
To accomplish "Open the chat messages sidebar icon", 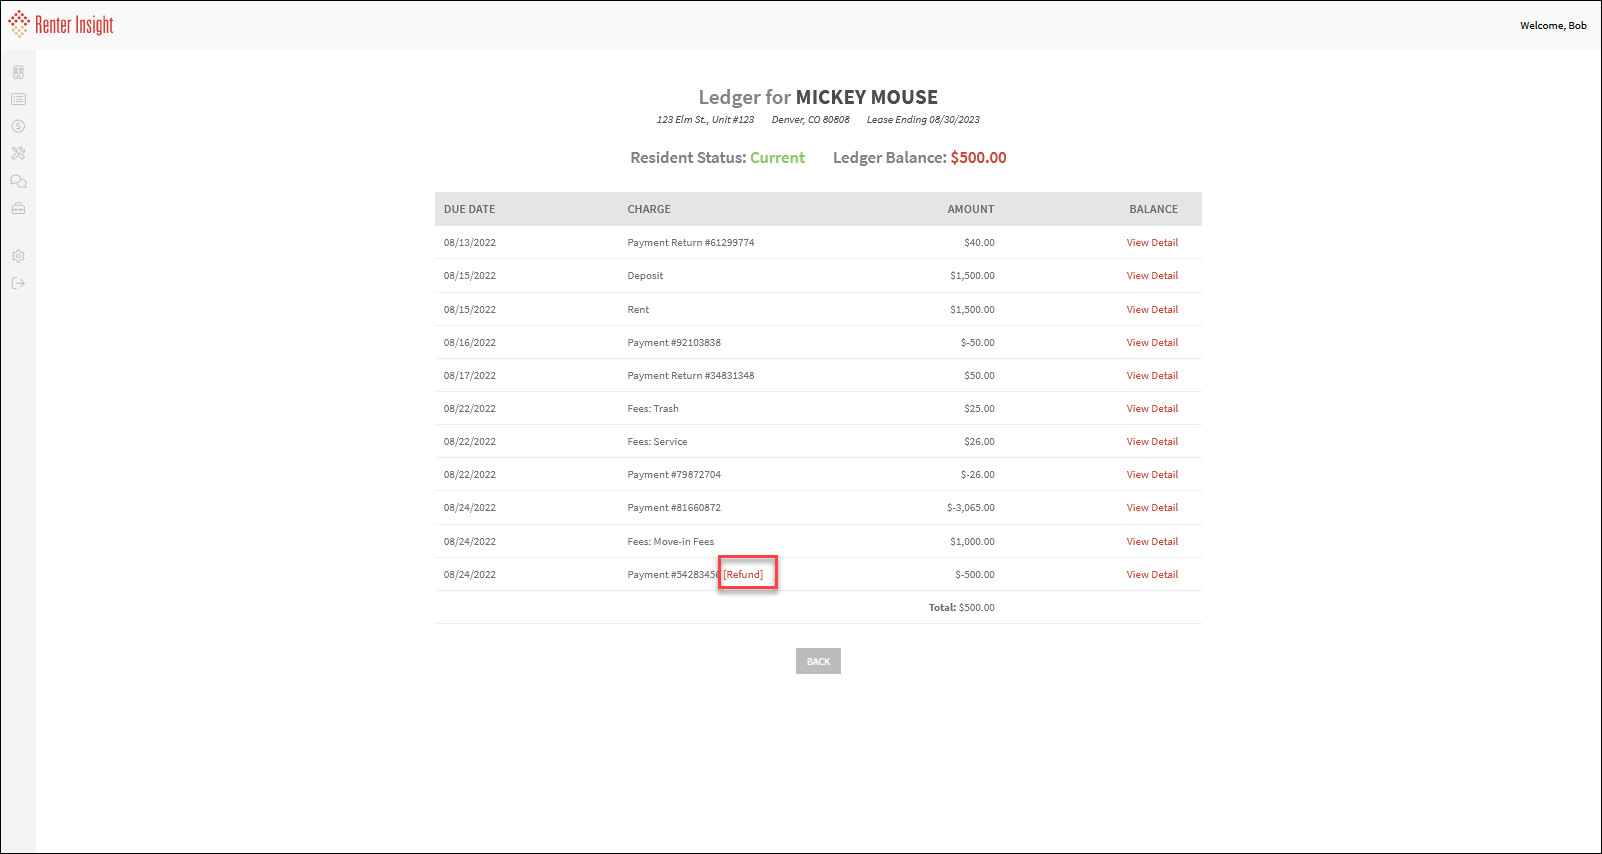I will click(18, 181).
